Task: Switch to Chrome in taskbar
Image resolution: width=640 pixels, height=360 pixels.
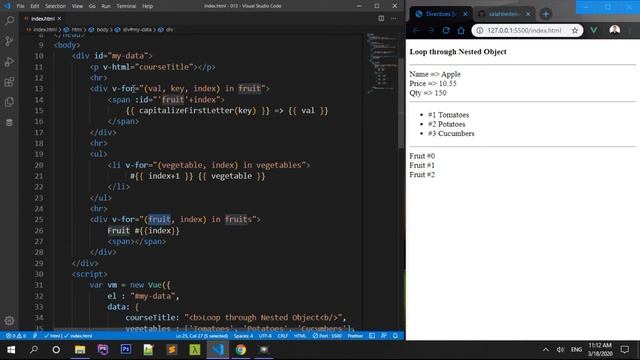Action: tap(241, 350)
